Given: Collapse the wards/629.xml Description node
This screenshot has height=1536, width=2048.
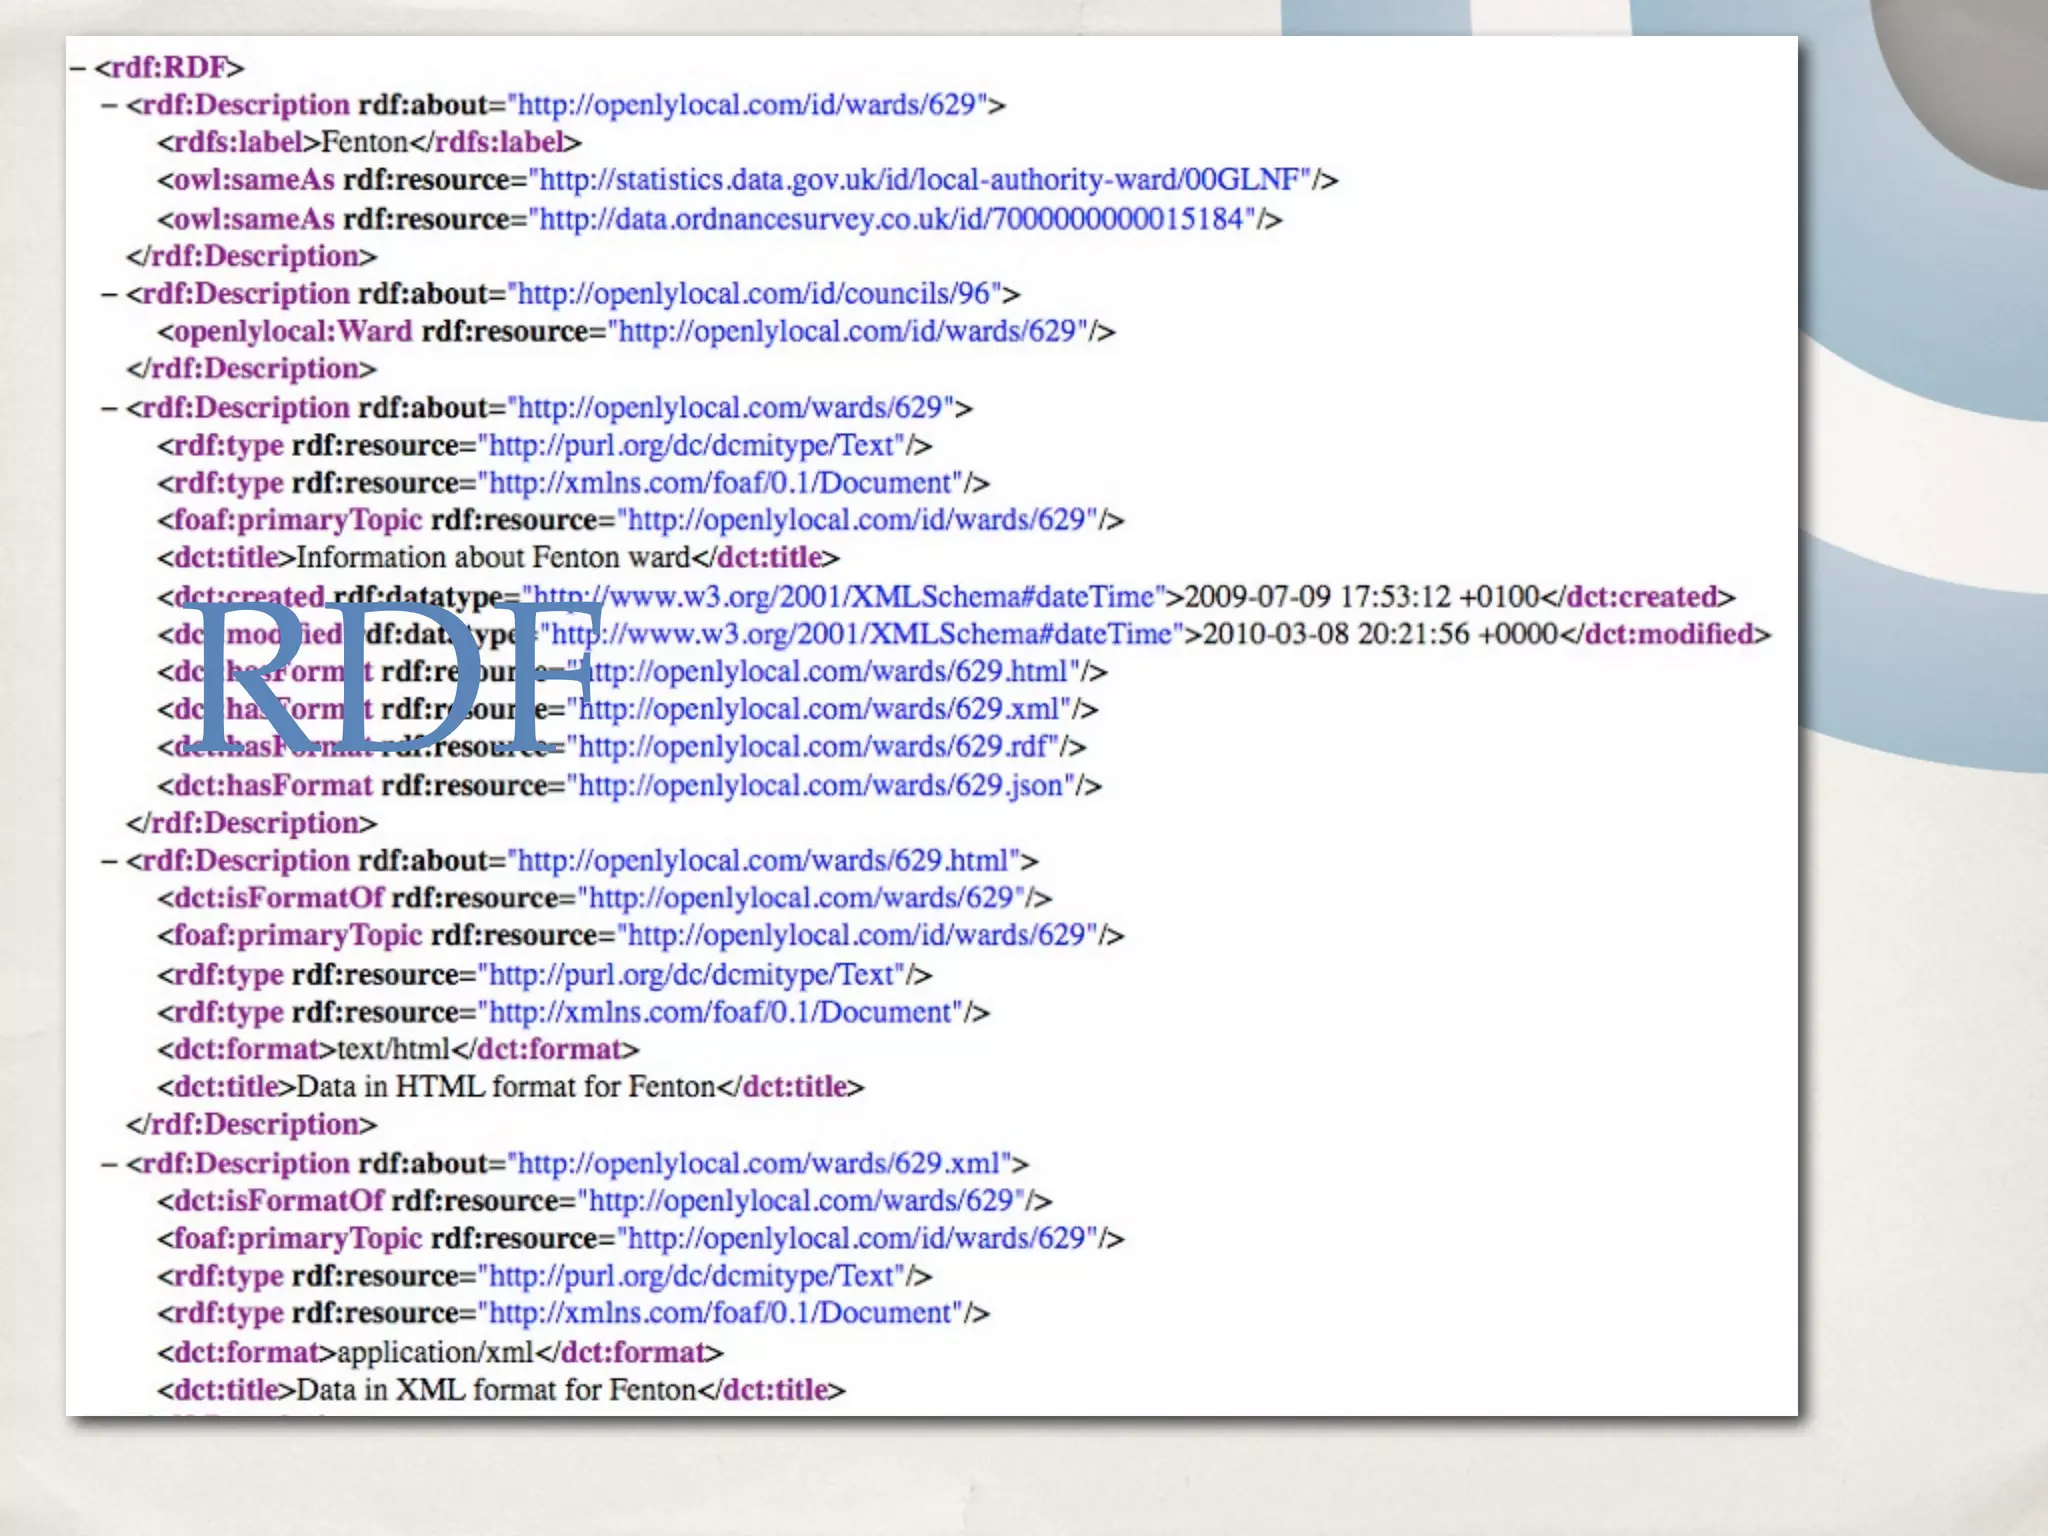Looking at the screenshot, I should pos(109,1165).
